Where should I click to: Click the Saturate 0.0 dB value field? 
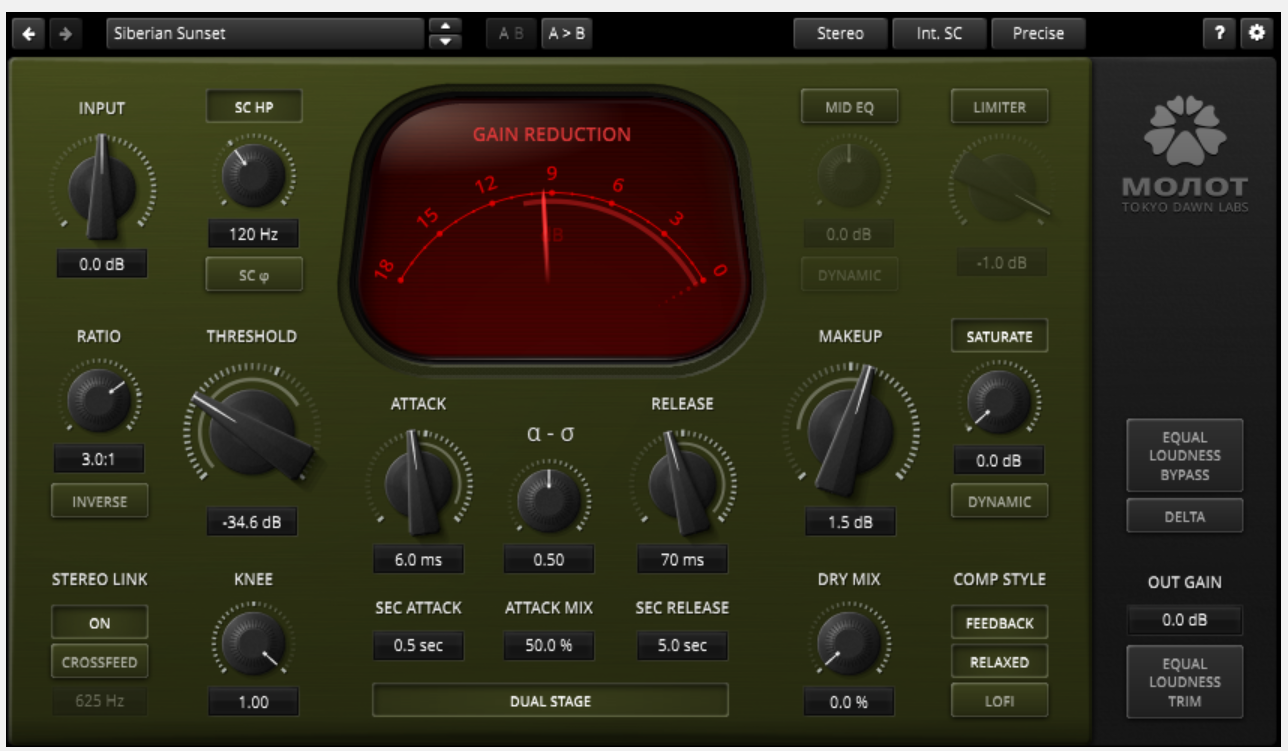(x=999, y=461)
